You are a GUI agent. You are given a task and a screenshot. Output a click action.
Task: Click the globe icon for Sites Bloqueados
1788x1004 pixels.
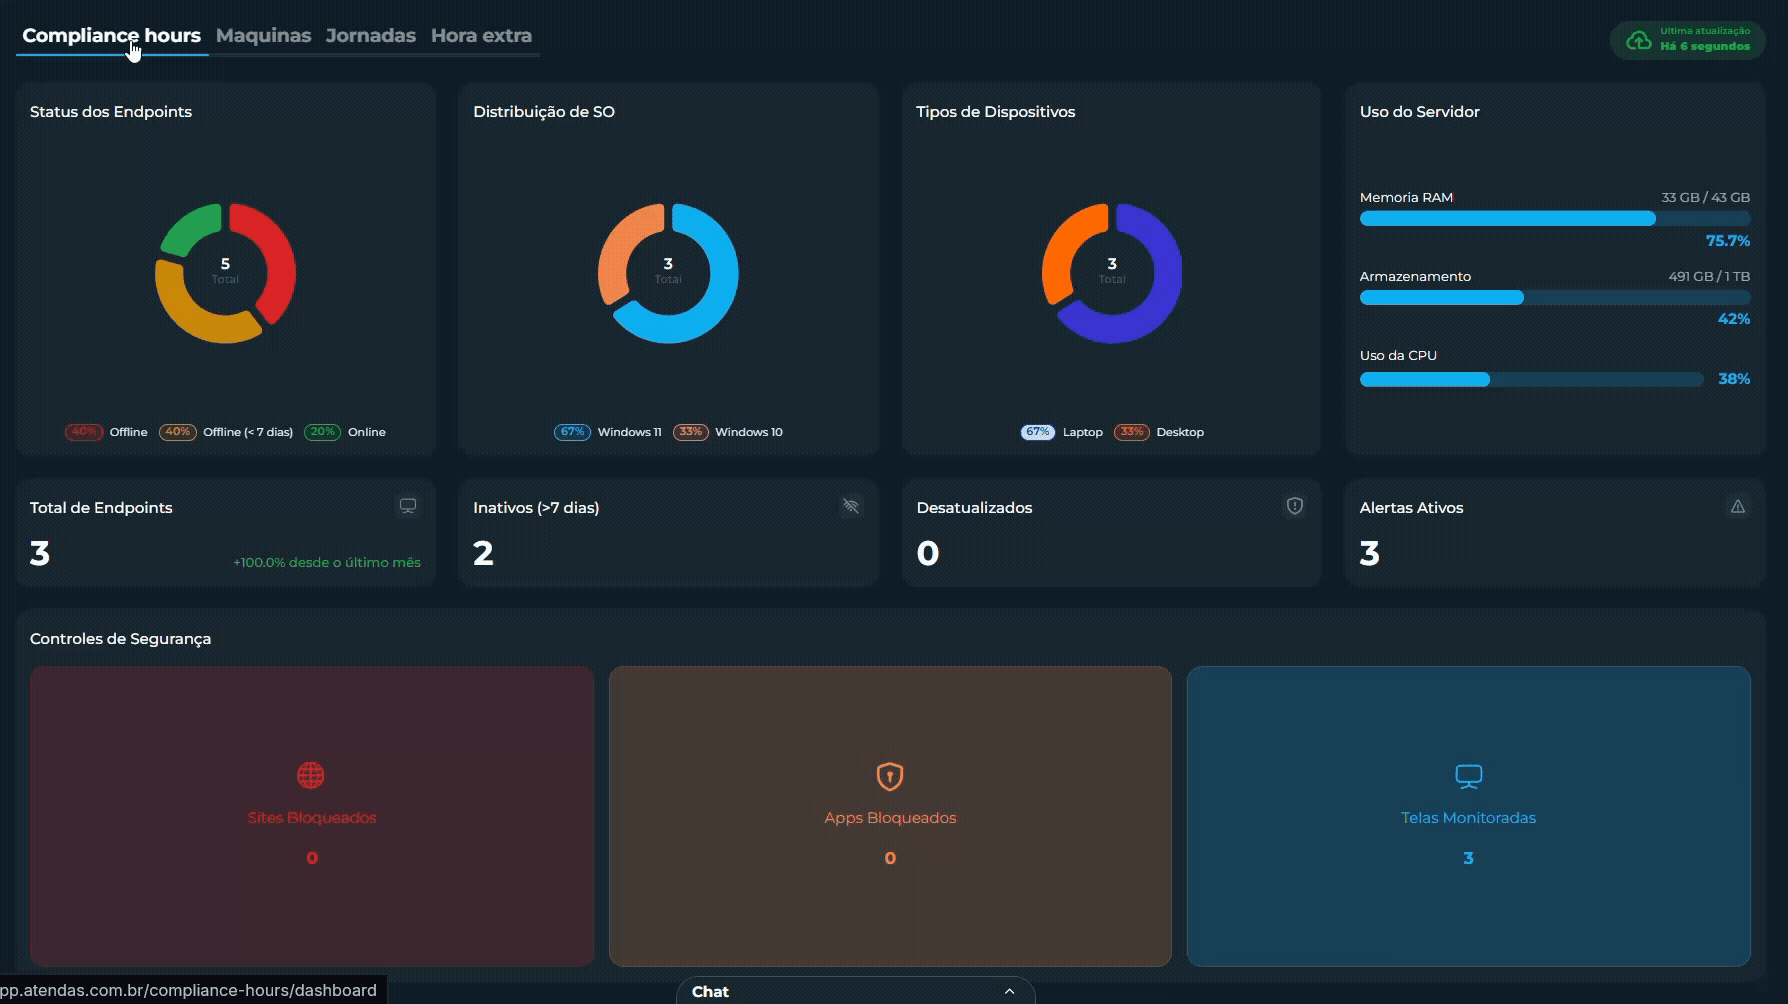pyautogui.click(x=311, y=775)
